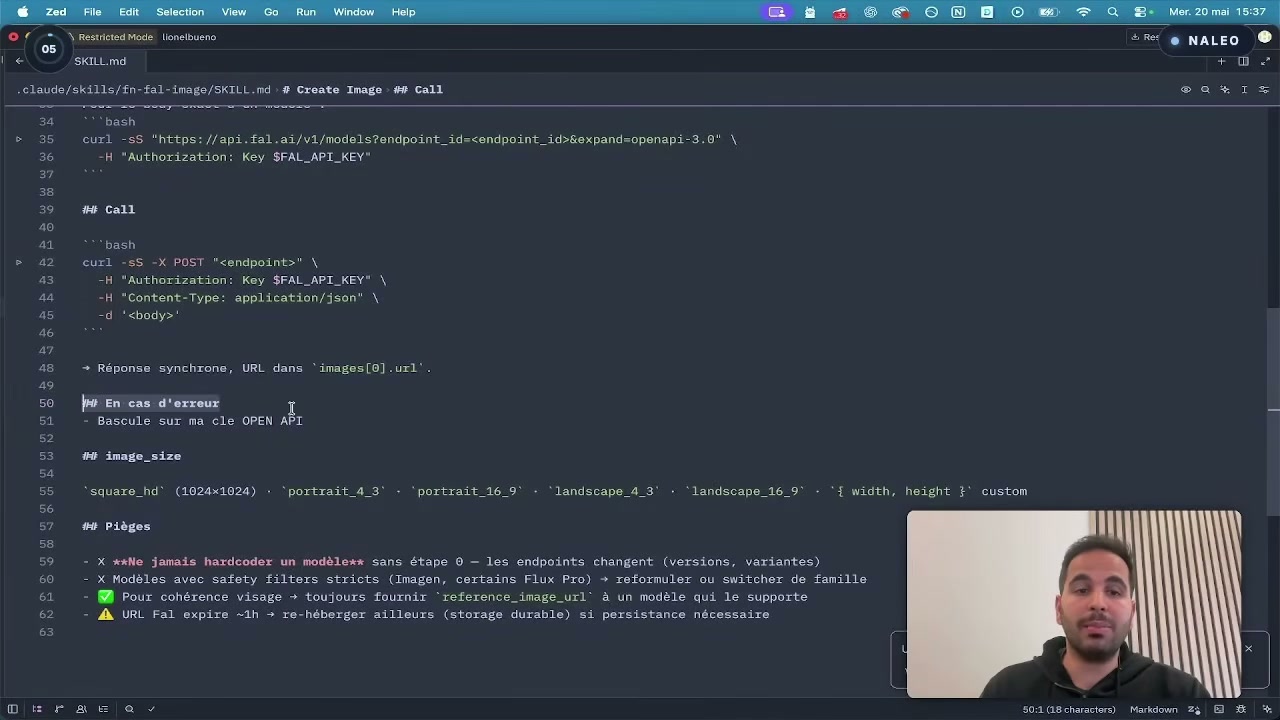Screen dimensions: 1280x720
Task: Open the Zed menu in menu bar
Action: (x=56, y=12)
